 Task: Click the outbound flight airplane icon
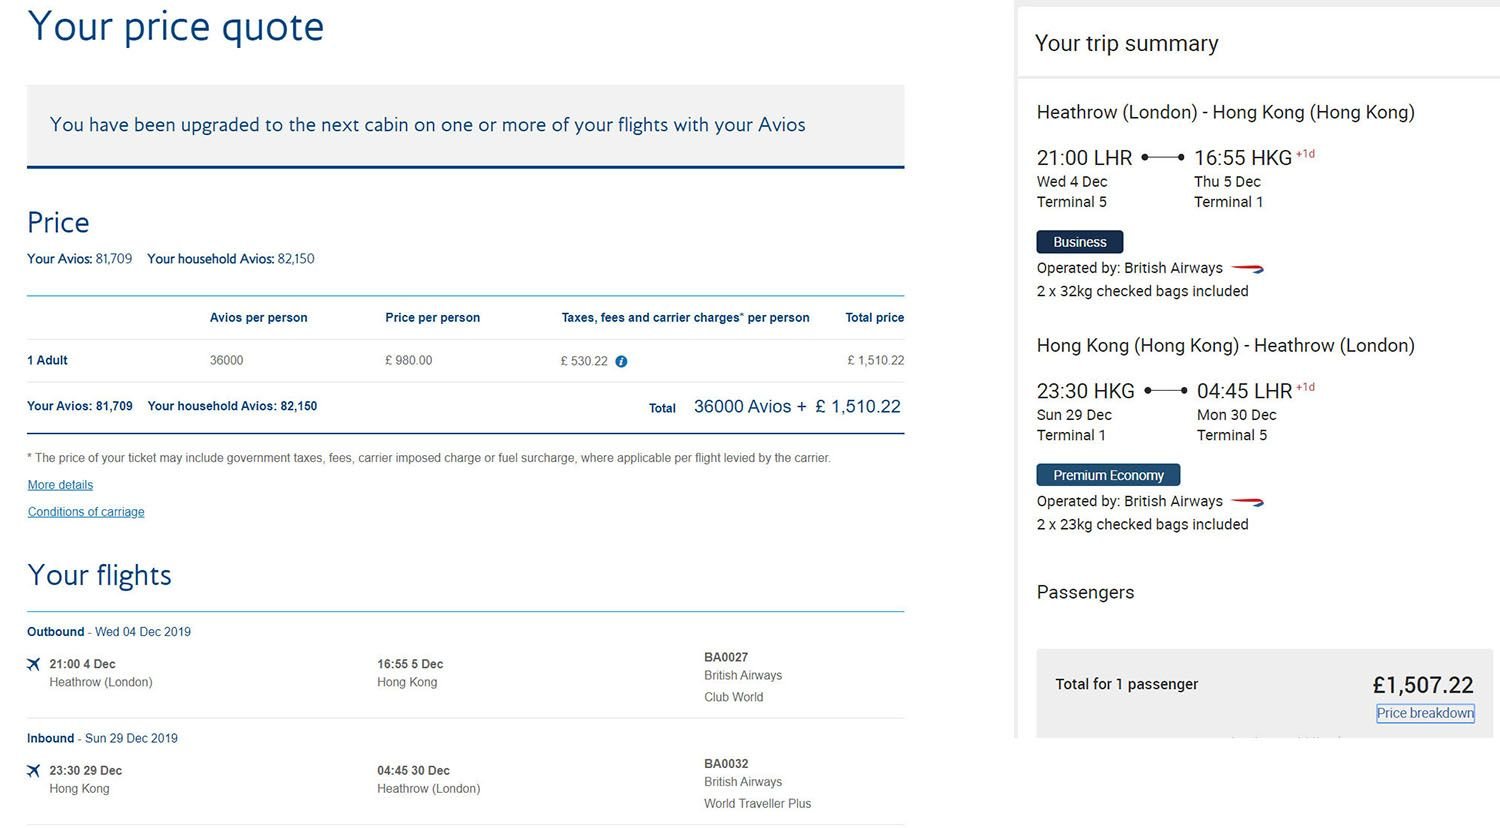(x=34, y=664)
